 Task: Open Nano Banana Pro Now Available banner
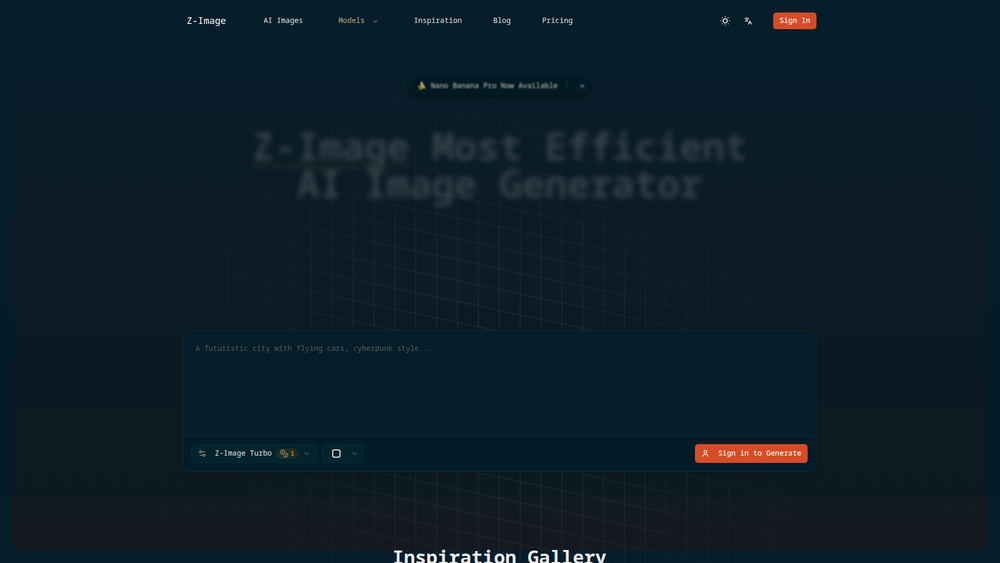tap(499, 85)
